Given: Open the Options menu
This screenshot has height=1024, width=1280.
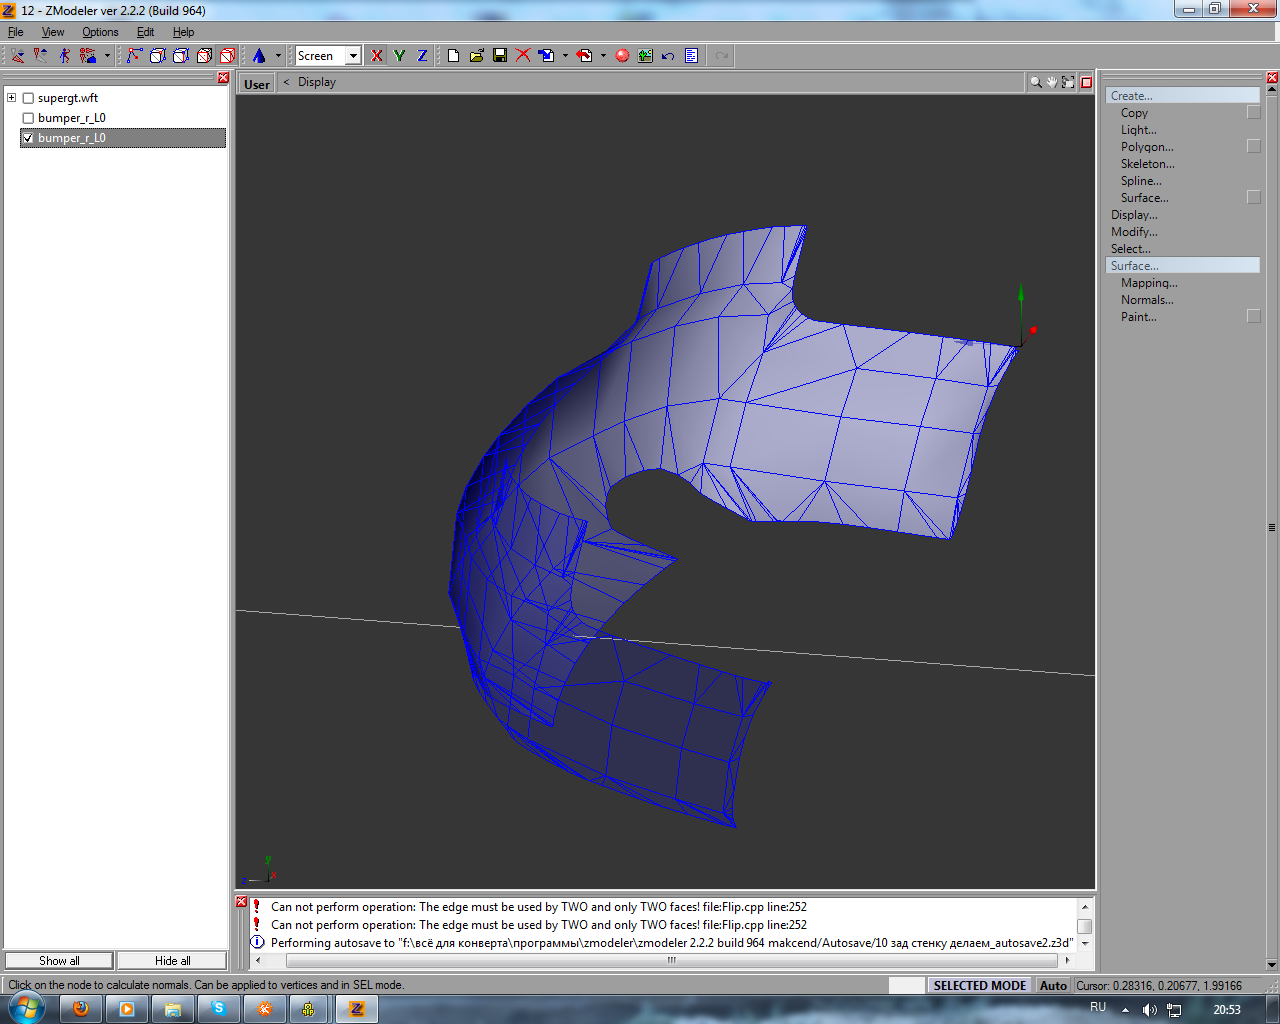Looking at the screenshot, I should pos(100,32).
